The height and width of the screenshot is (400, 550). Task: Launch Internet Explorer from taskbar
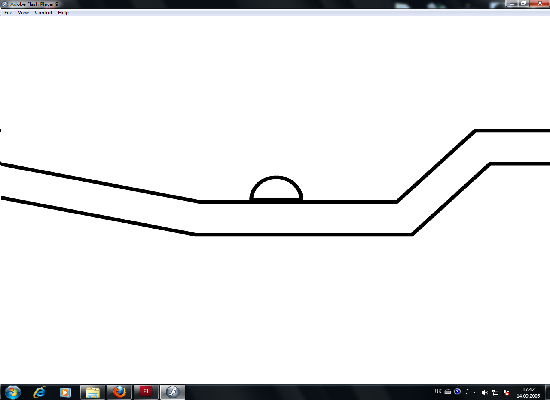pos(40,392)
